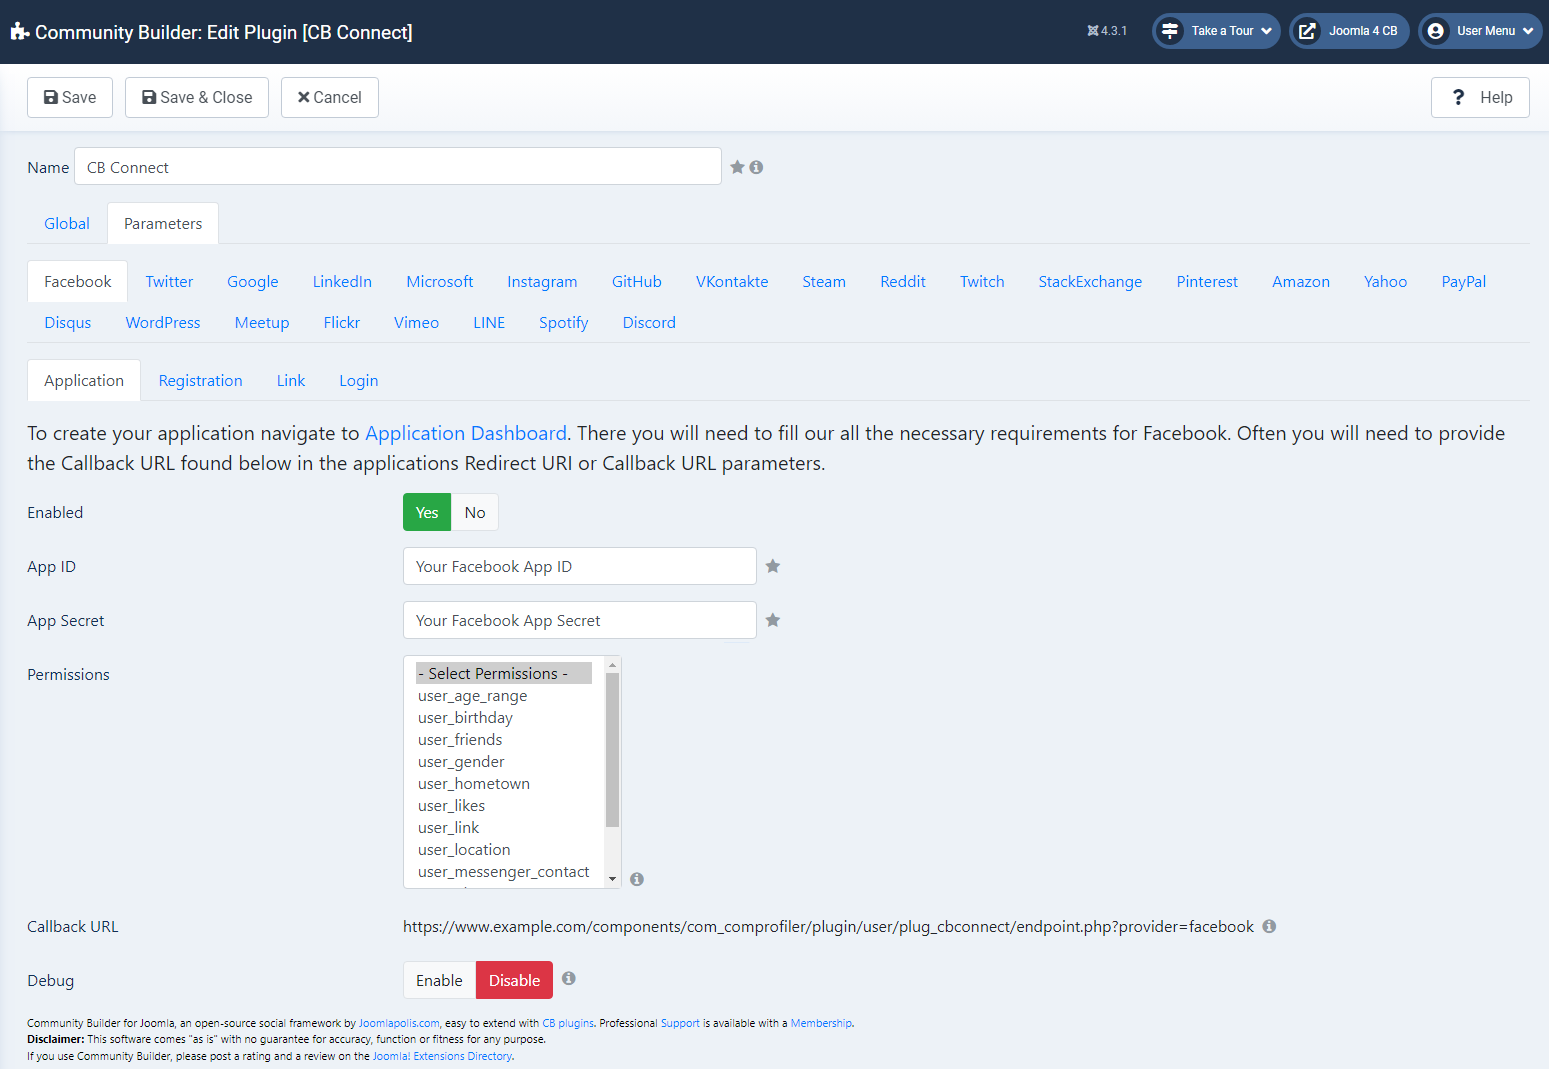Focus the App ID input field

580,566
